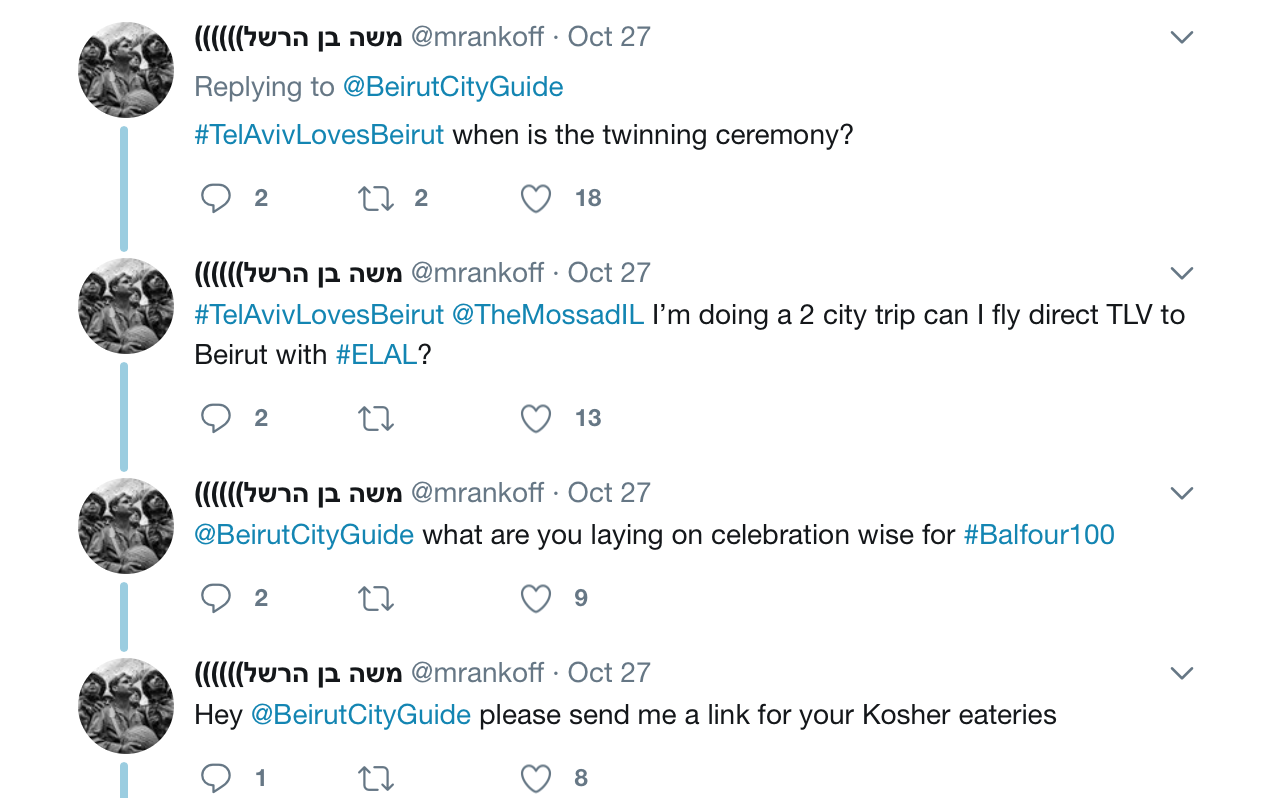The height and width of the screenshot is (798, 1276).
Task: Expand more-options chevron on ELAL tweet
Action: [1182, 274]
